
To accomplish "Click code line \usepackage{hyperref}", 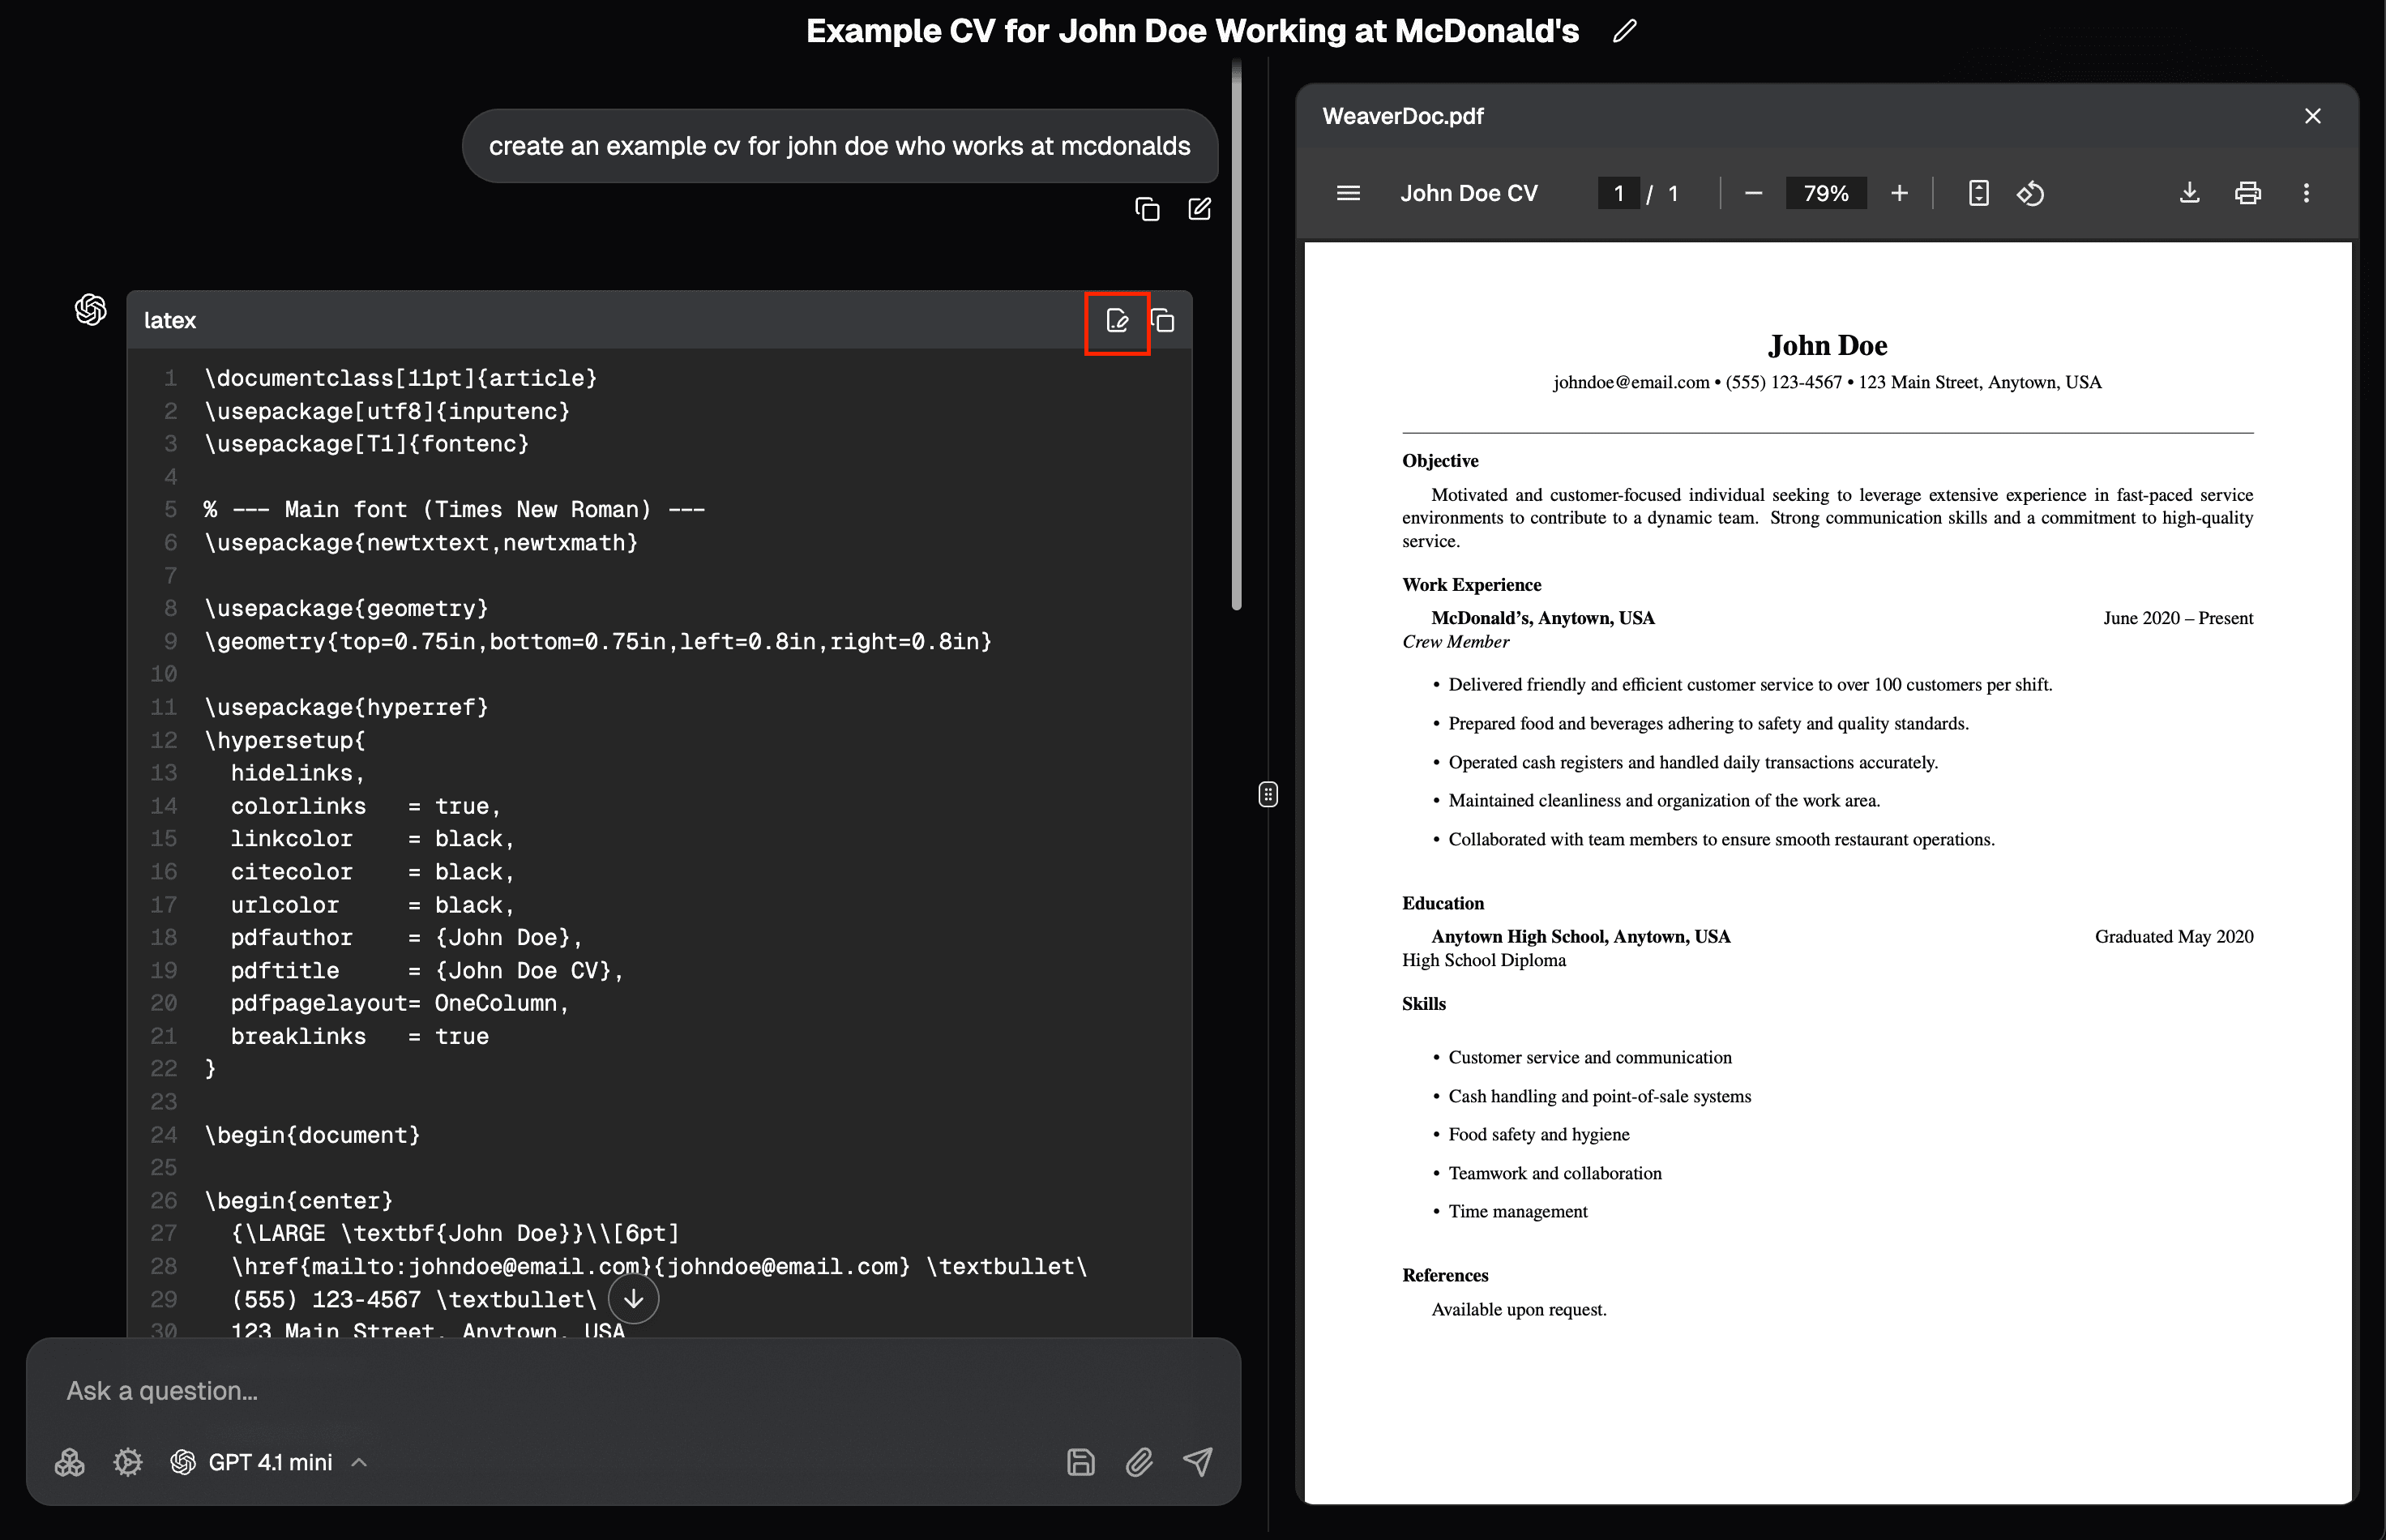I will [x=346, y=707].
